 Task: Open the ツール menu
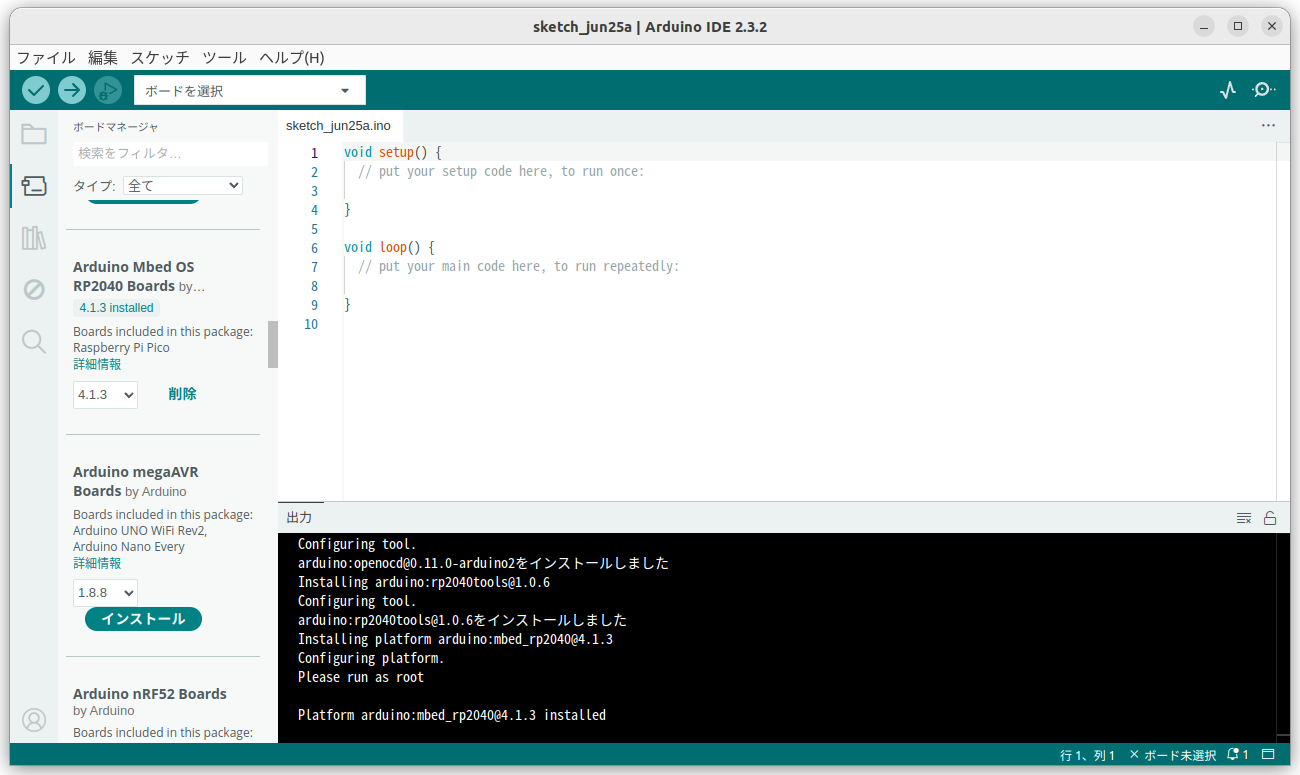(x=224, y=57)
